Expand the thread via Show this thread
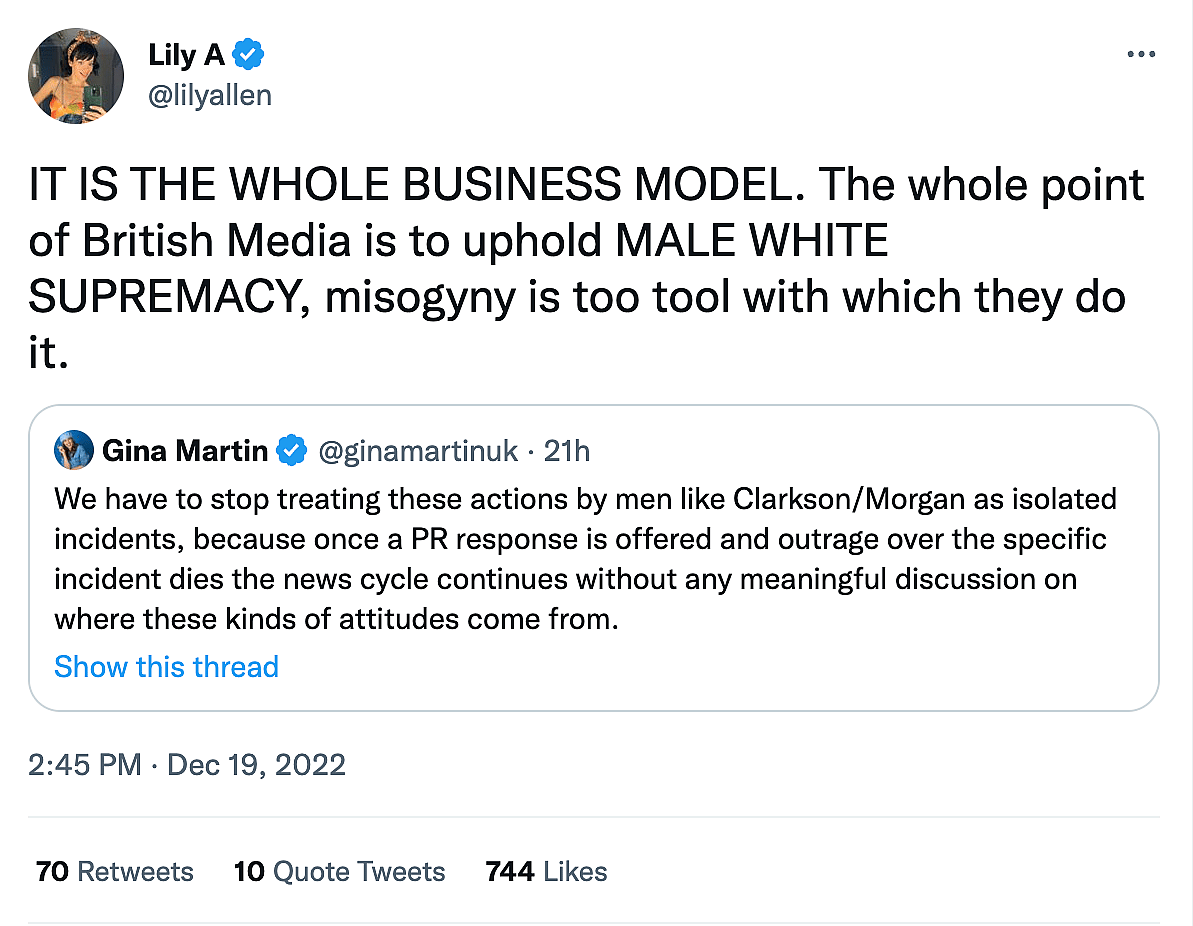This screenshot has width=1193, height=926. 166,667
